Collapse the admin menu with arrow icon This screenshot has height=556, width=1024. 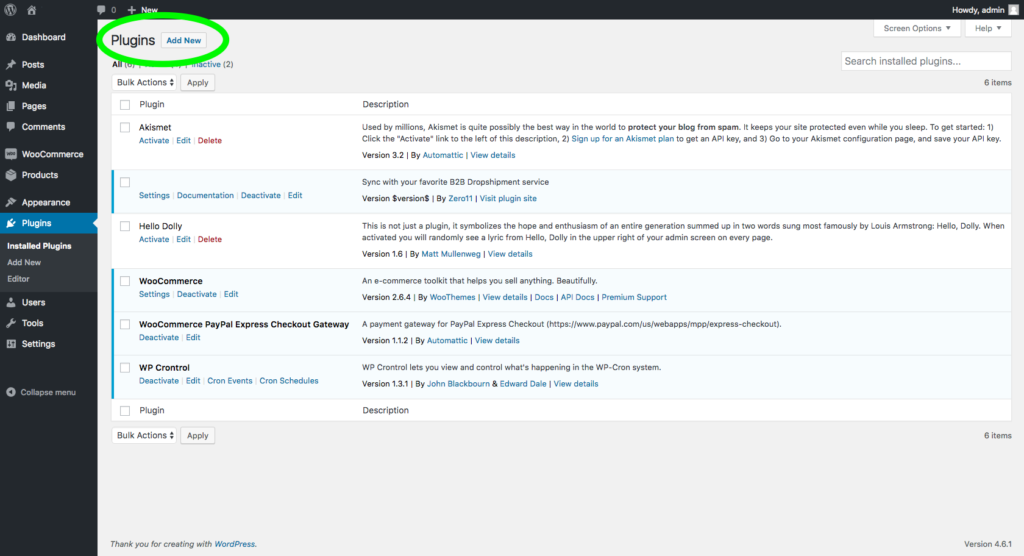pyautogui.click(x=11, y=393)
